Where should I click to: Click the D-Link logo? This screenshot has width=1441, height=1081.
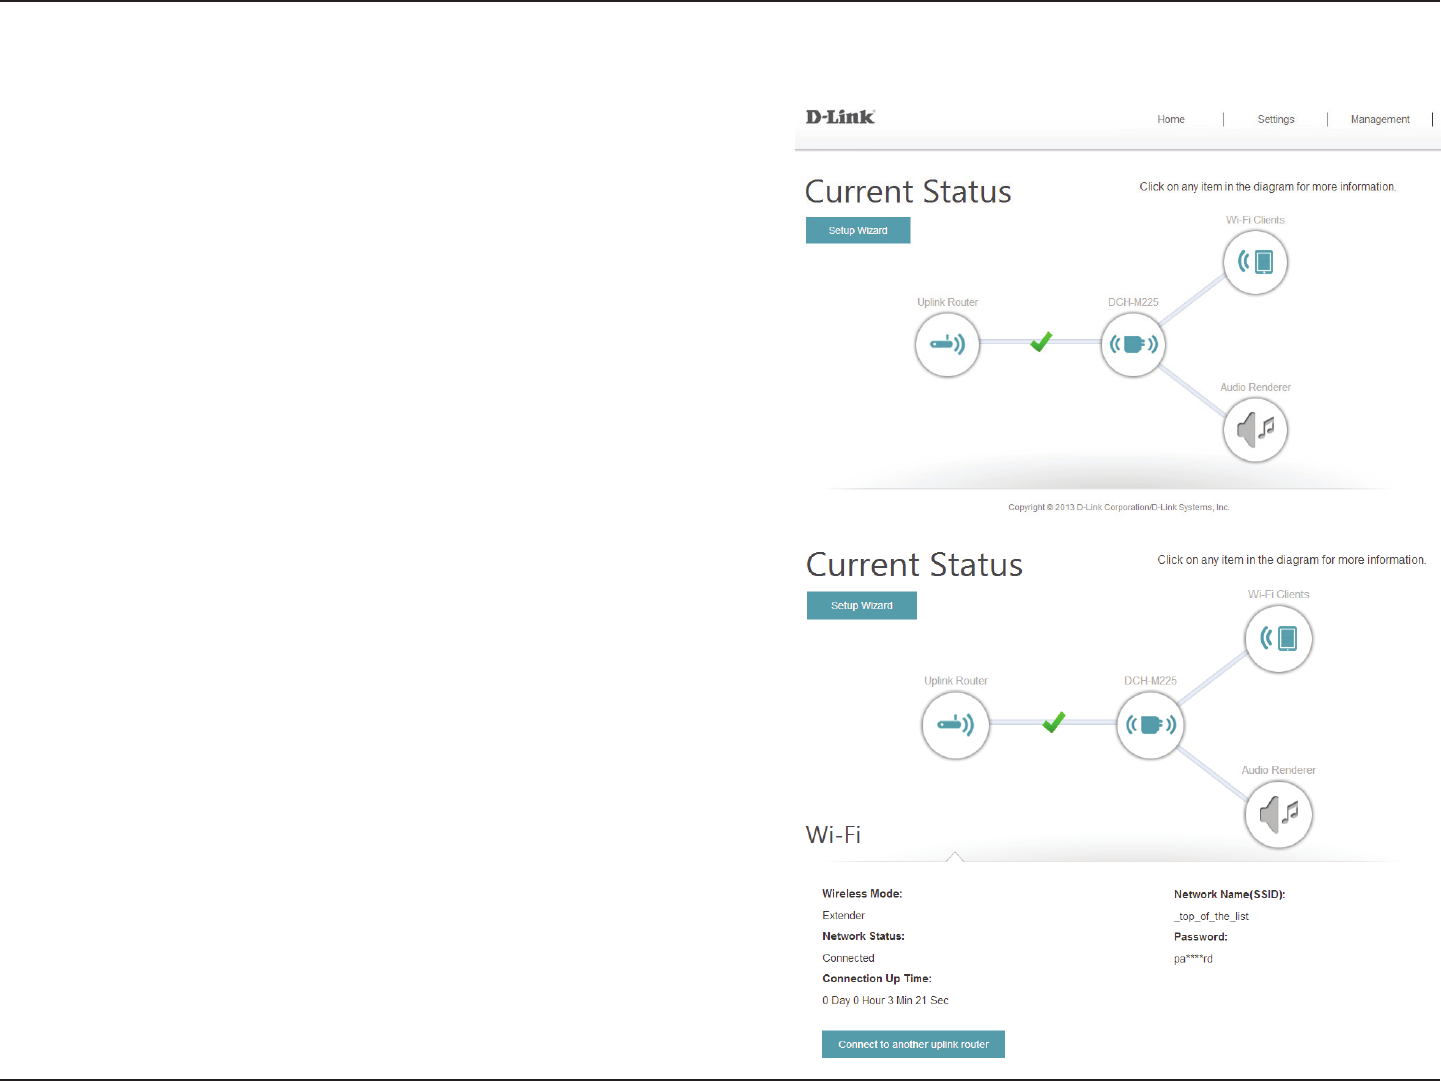[840, 117]
